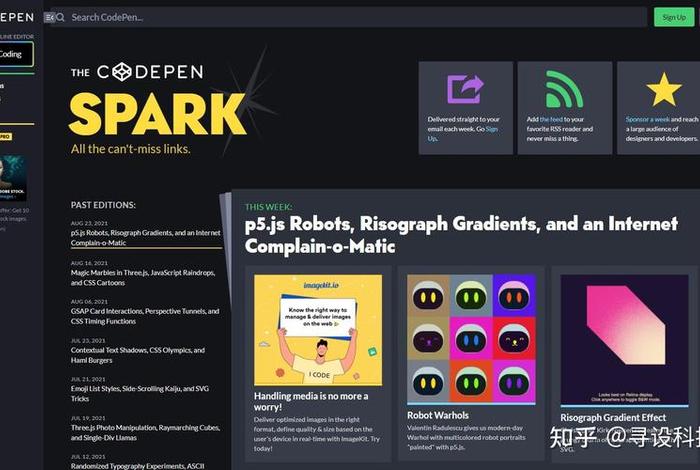Focus the Search CodePen input field

pyautogui.click(x=348, y=17)
